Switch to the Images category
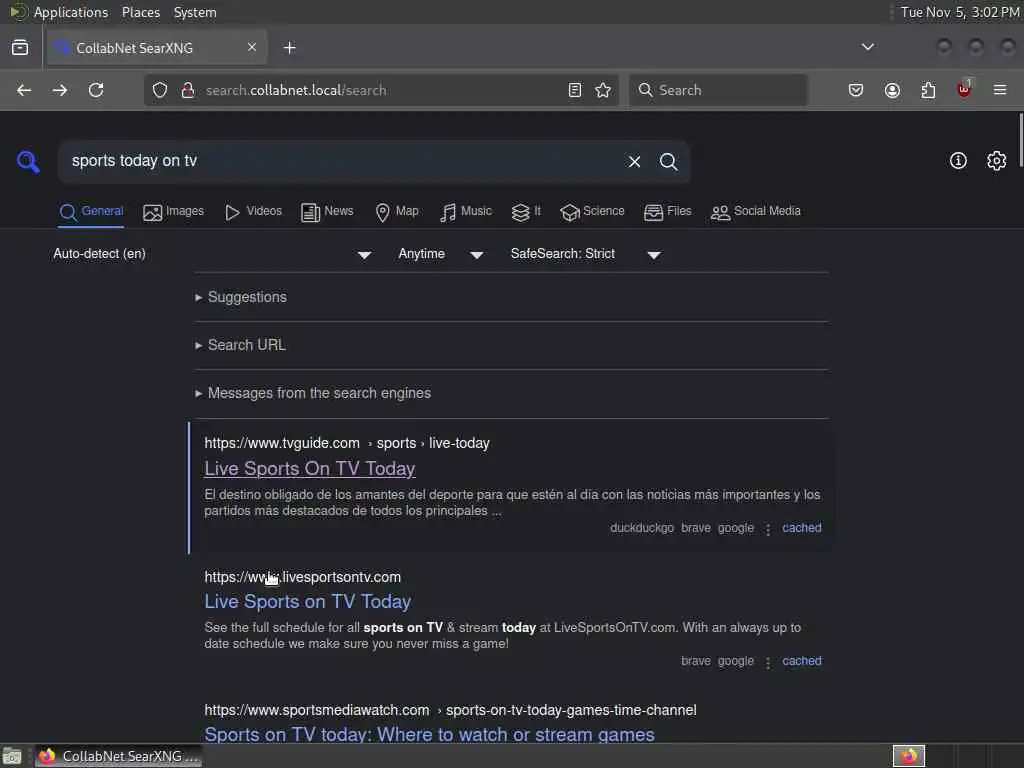Screen dimensions: 1024x768 click(x=173, y=212)
